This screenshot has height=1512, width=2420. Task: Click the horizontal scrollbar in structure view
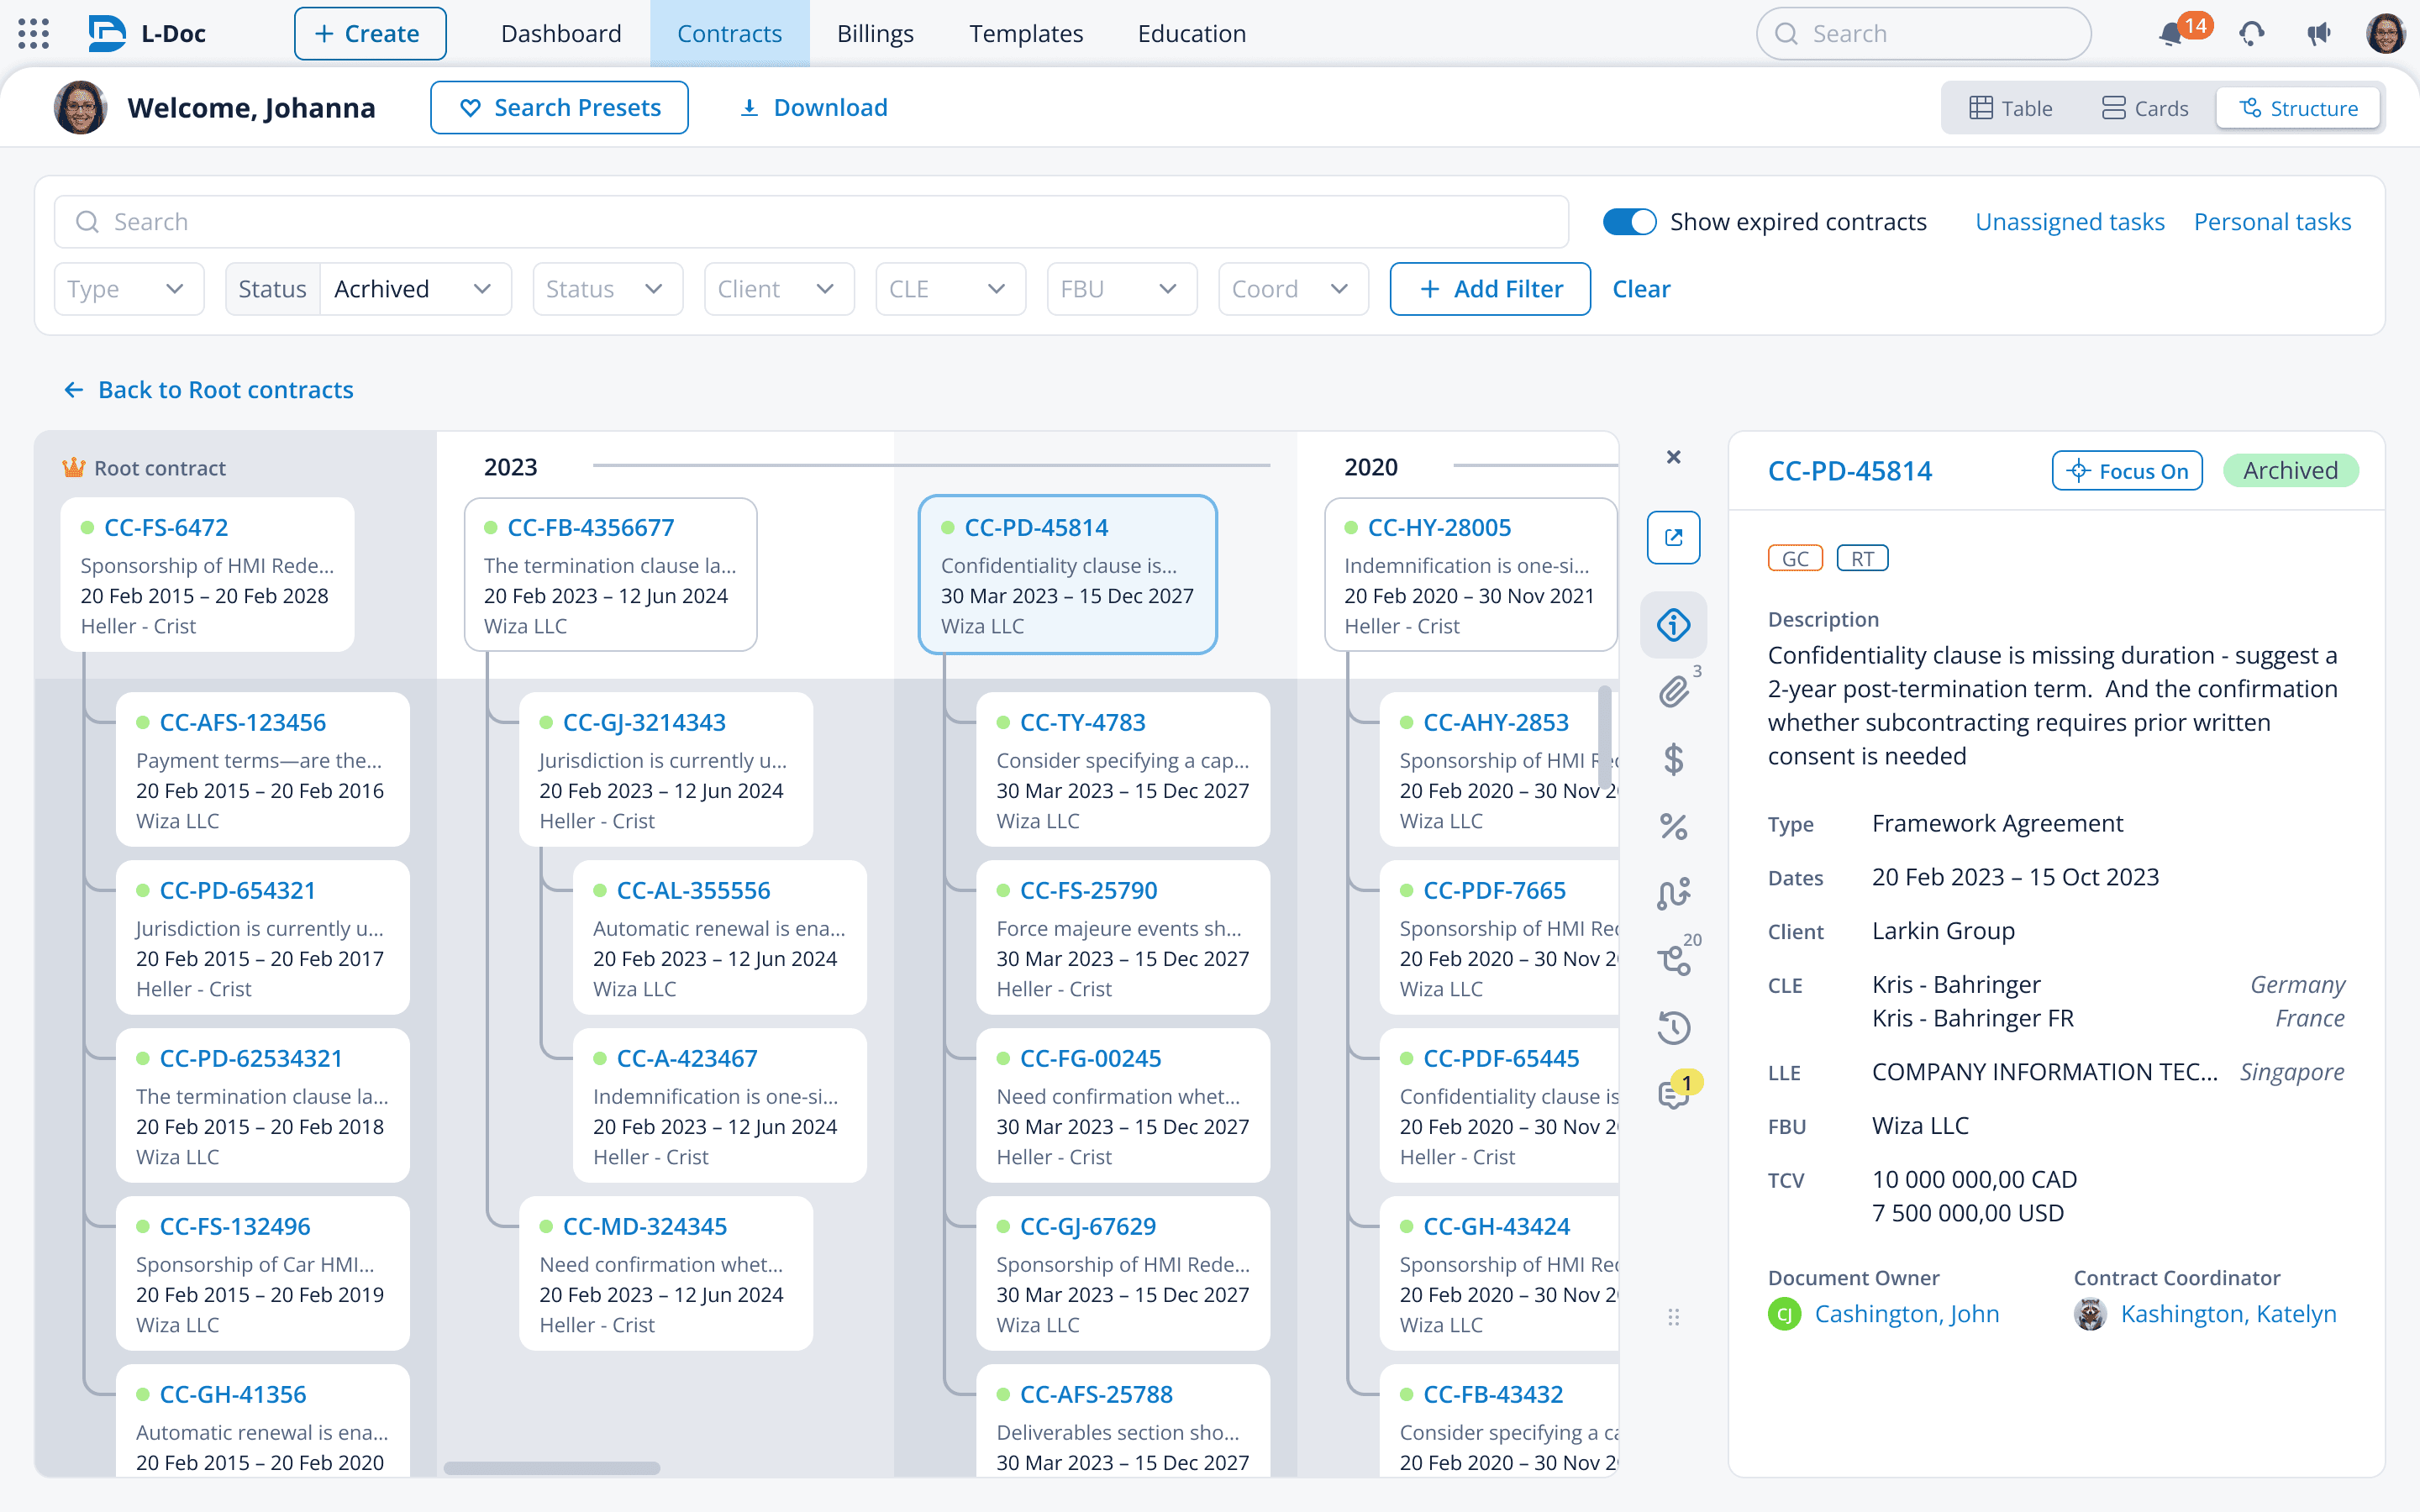tap(551, 1468)
